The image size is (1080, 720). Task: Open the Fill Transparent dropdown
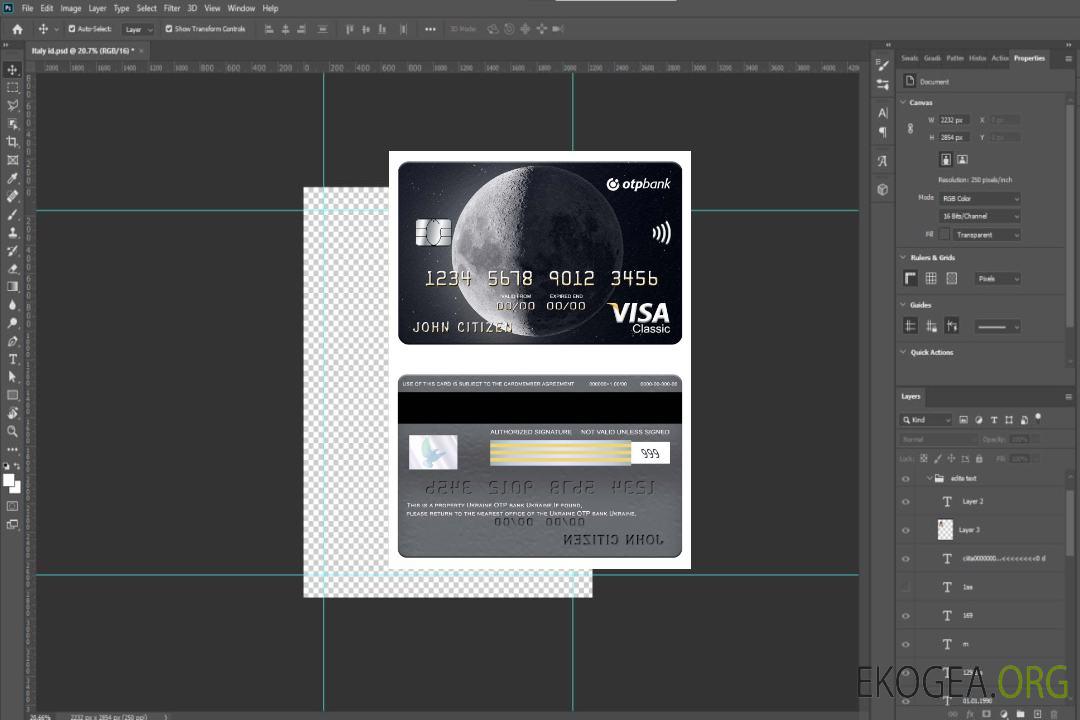[x=986, y=235]
